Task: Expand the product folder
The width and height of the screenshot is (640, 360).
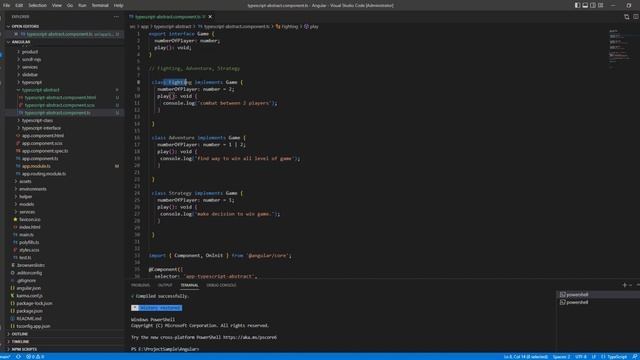Action: tap(30, 52)
